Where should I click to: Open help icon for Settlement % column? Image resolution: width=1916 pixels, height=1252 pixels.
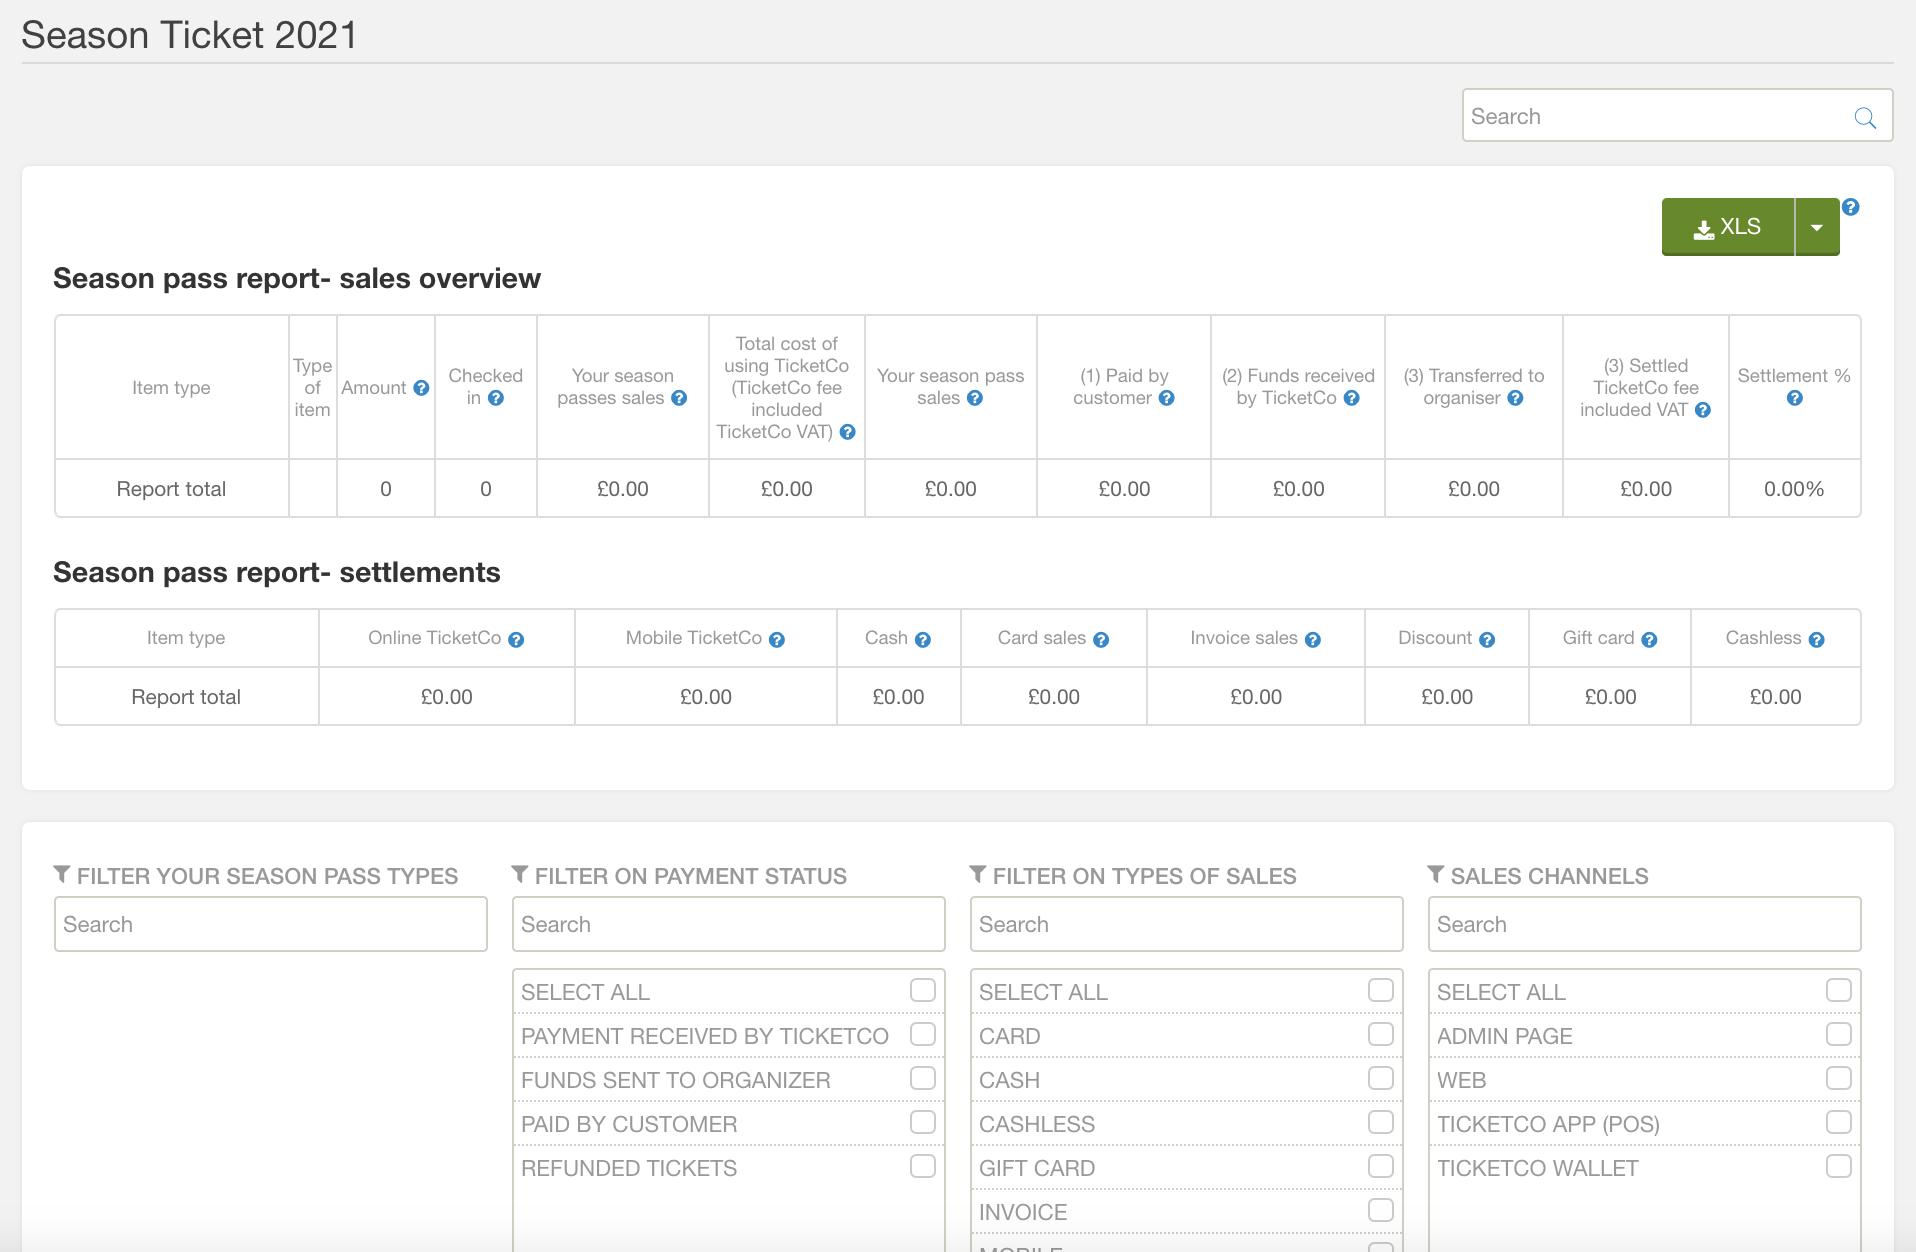(1794, 398)
